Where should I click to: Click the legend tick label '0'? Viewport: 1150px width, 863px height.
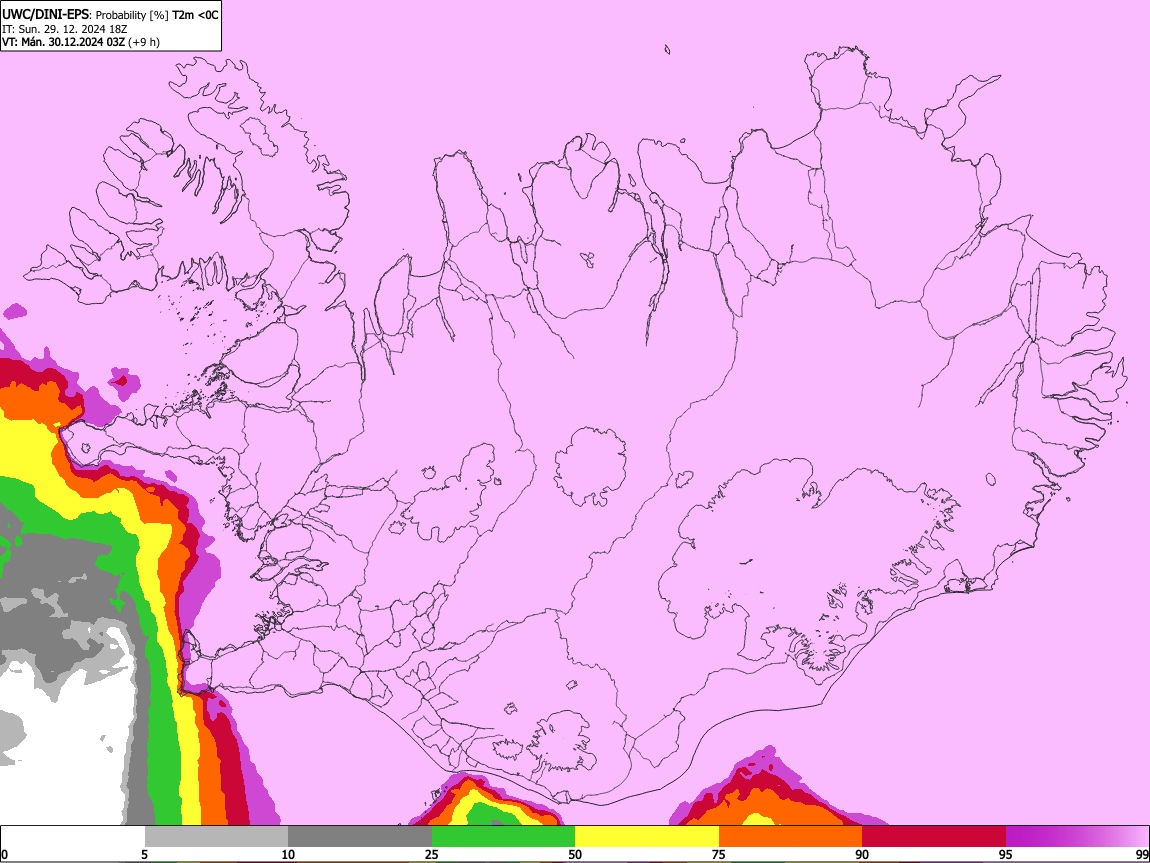(4, 855)
